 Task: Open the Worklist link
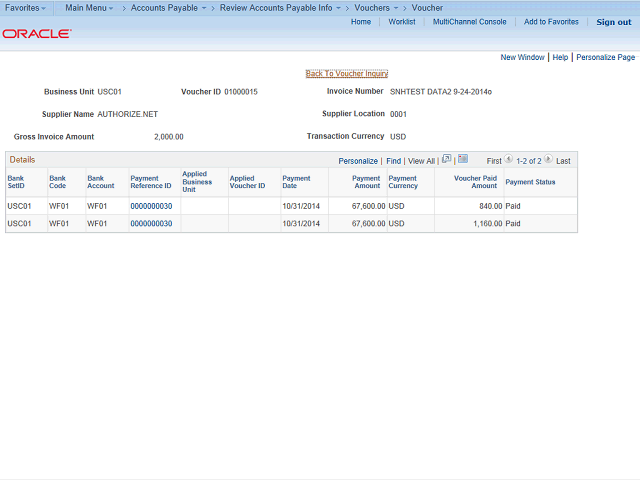click(402, 22)
